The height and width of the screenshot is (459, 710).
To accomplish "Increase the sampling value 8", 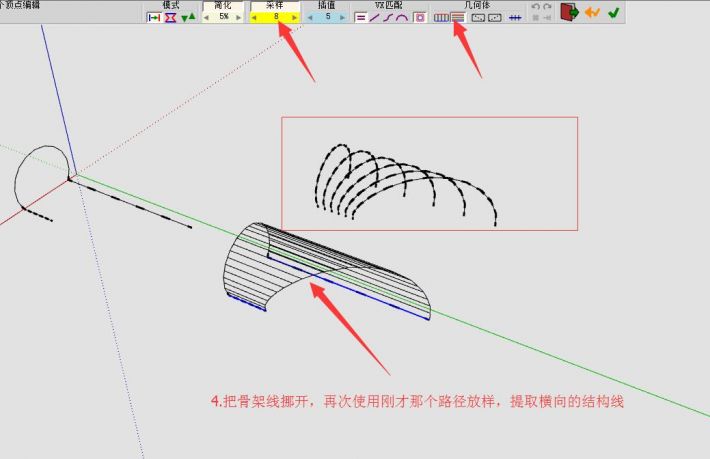I will [x=295, y=18].
